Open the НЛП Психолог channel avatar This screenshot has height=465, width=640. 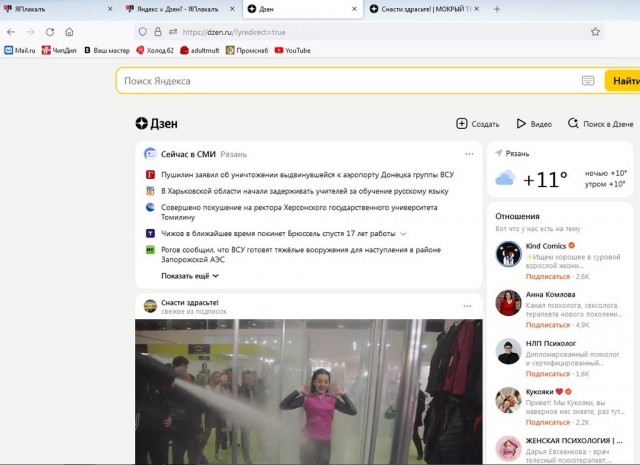point(508,351)
